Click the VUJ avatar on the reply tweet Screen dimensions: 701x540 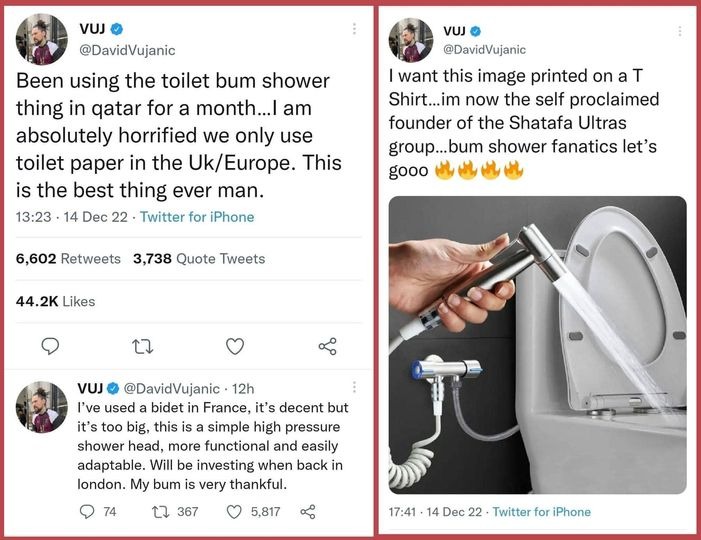click(x=40, y=405)
